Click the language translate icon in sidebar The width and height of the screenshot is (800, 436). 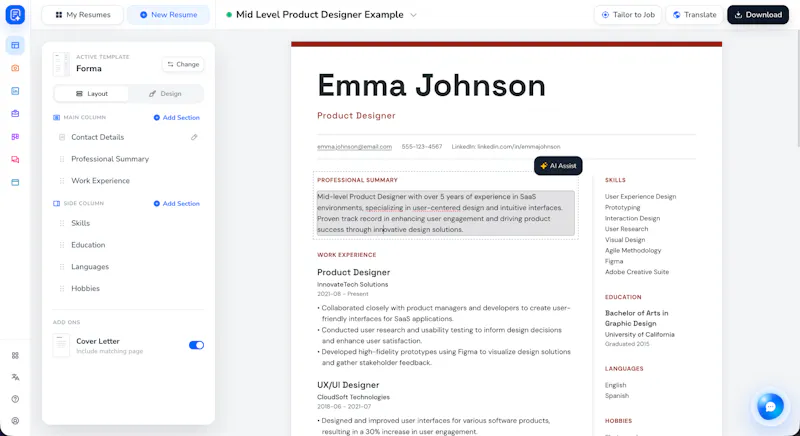pyautogui.click(x=15, y=377)
